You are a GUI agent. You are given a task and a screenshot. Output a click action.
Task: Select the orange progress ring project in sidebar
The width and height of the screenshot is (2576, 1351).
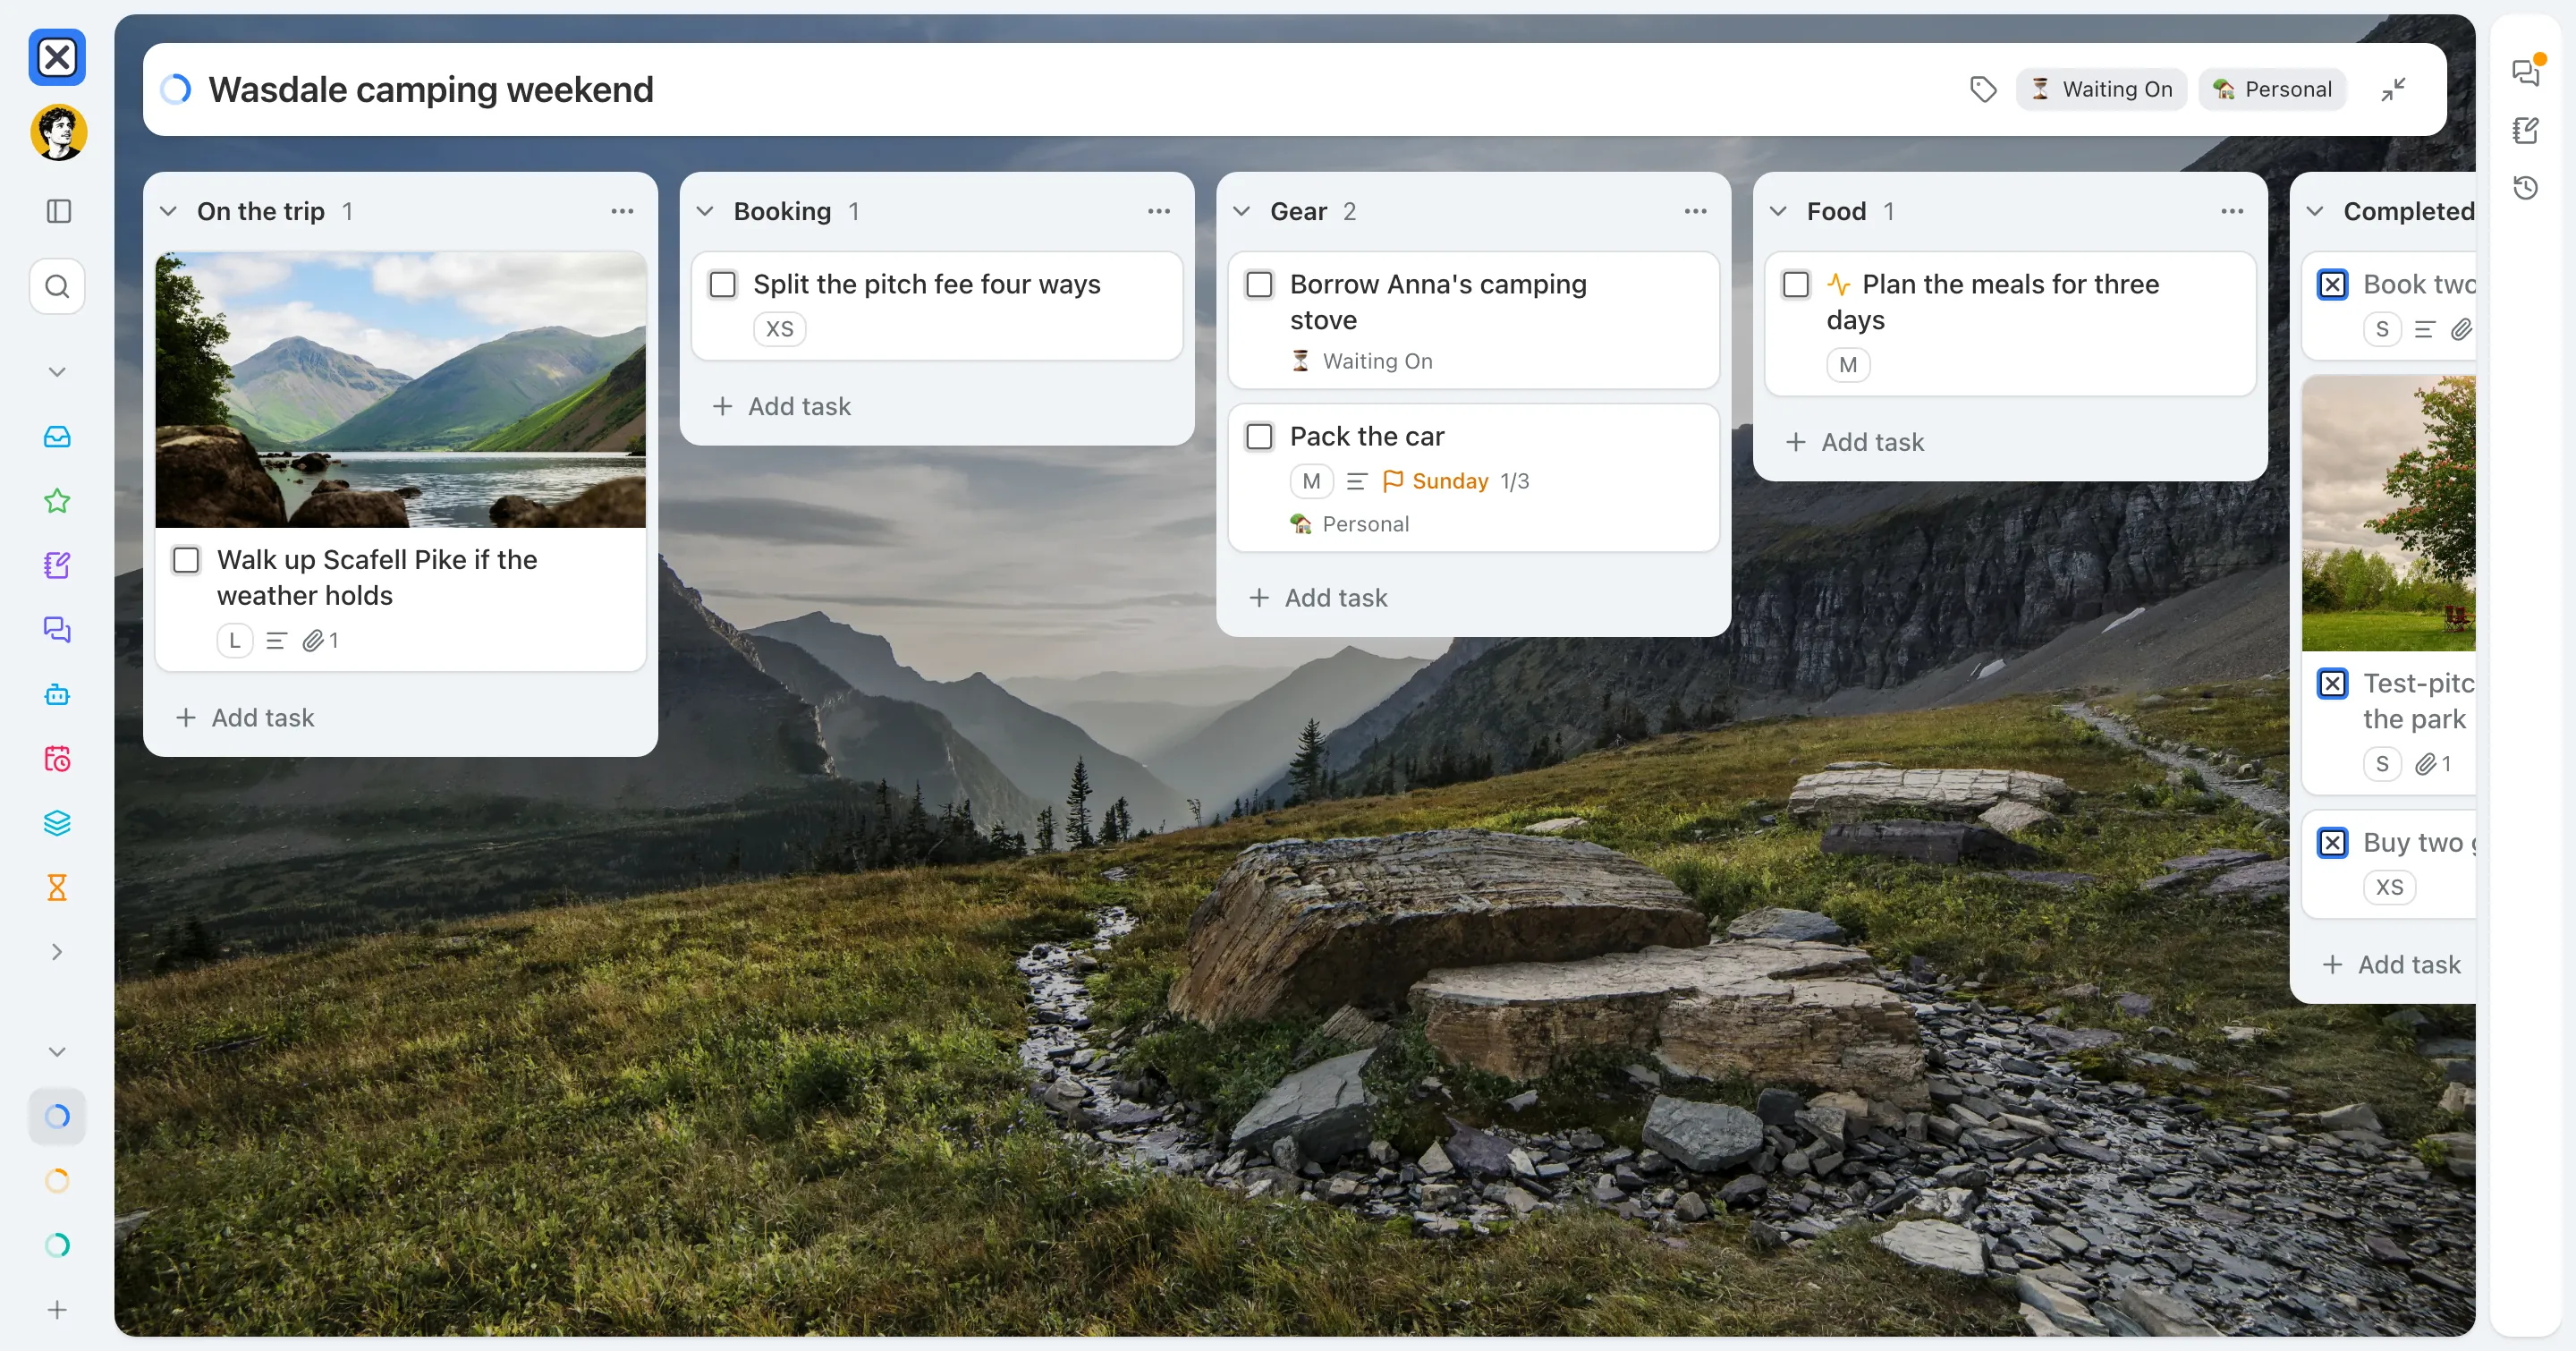(57, 1181)
